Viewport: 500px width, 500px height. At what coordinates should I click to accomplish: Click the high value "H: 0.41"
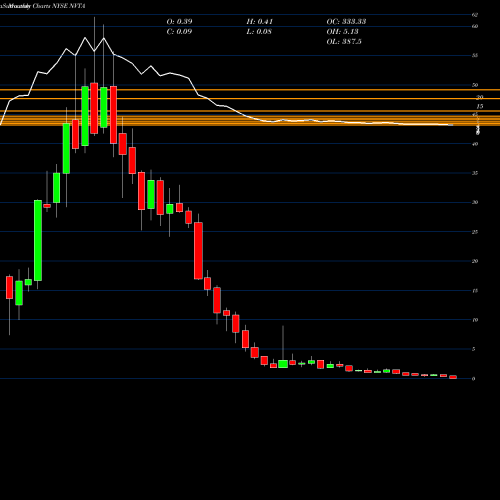pyautogui.click(x=260, y=22)
